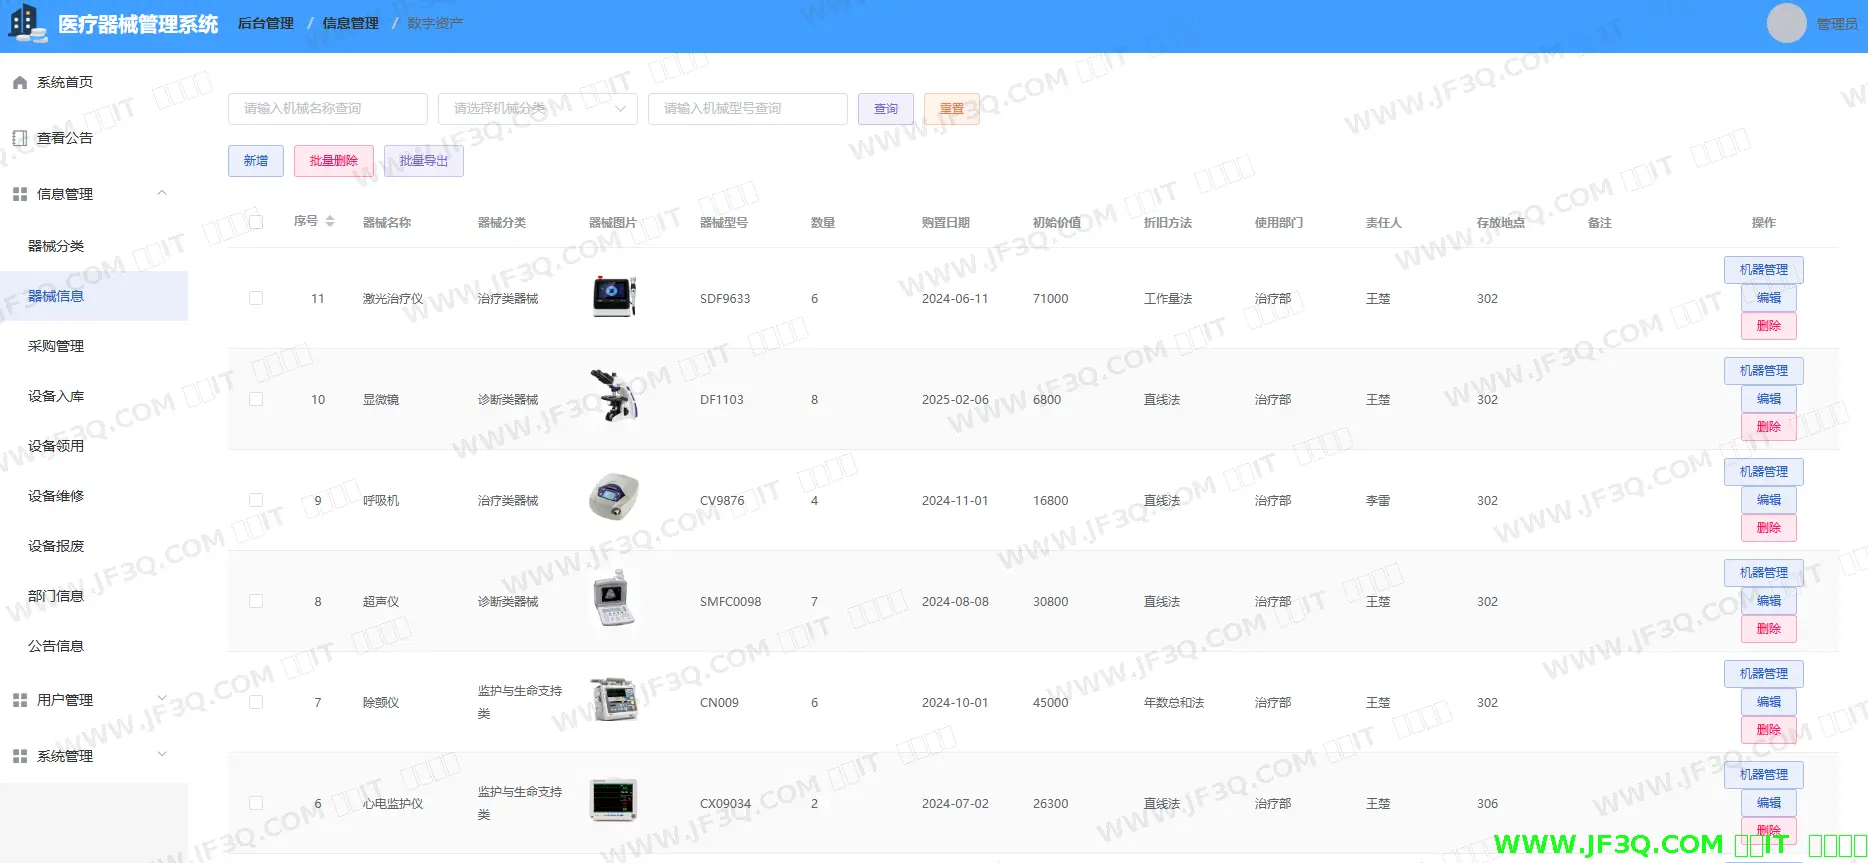The image size is (1868, 863).
Task: Open the 显微镜 microscope image
Action: [613, 397]
